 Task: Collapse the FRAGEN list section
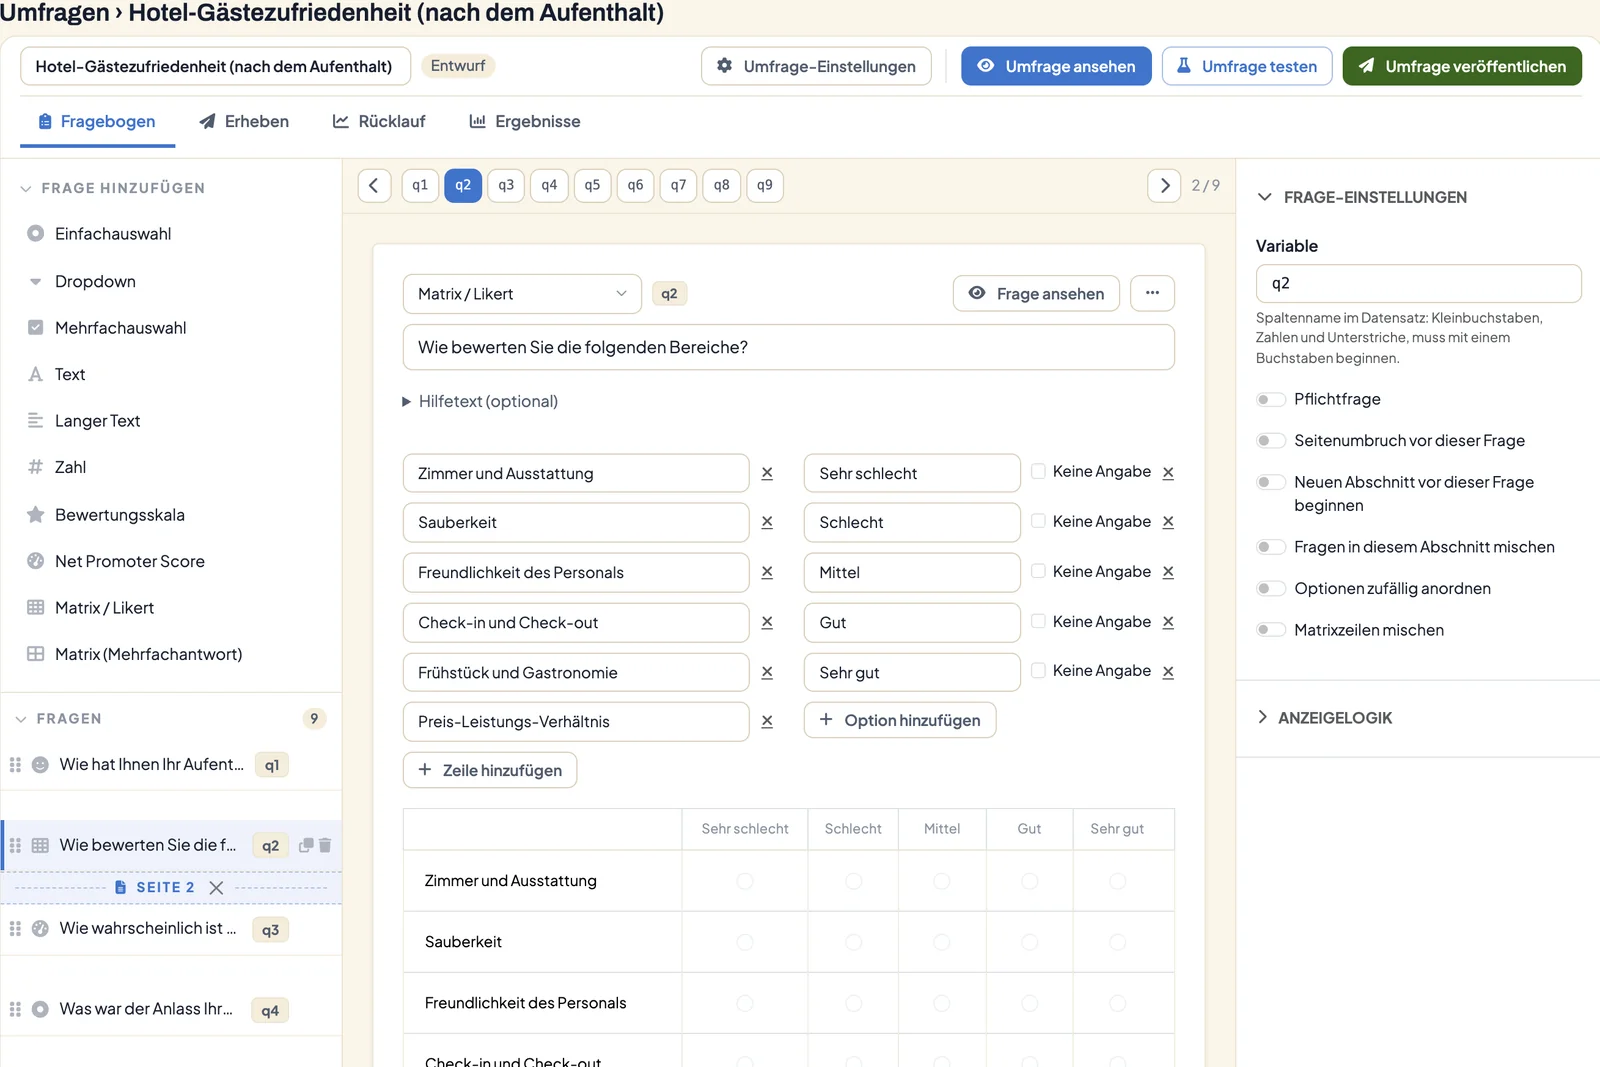click(60, 719)
